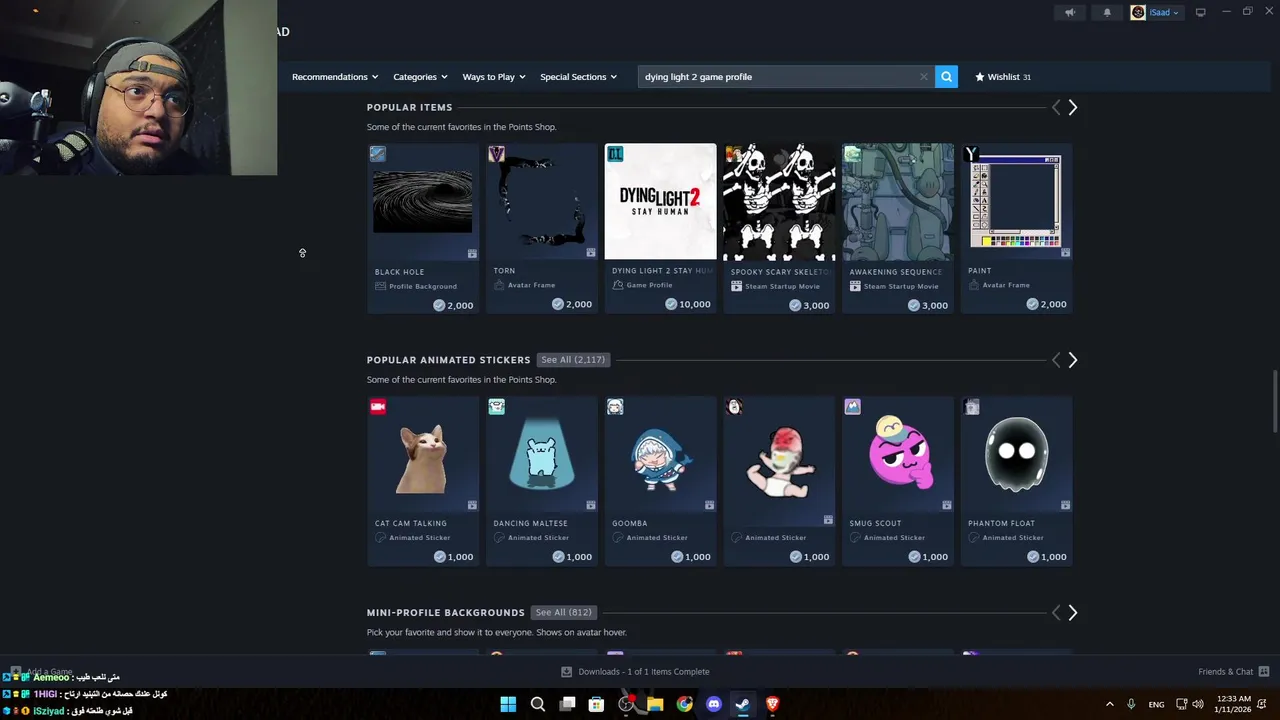Click the iSaad profile avatar picture
The width and height of the screenshot is (1280, 720).
click(1138, 13)
